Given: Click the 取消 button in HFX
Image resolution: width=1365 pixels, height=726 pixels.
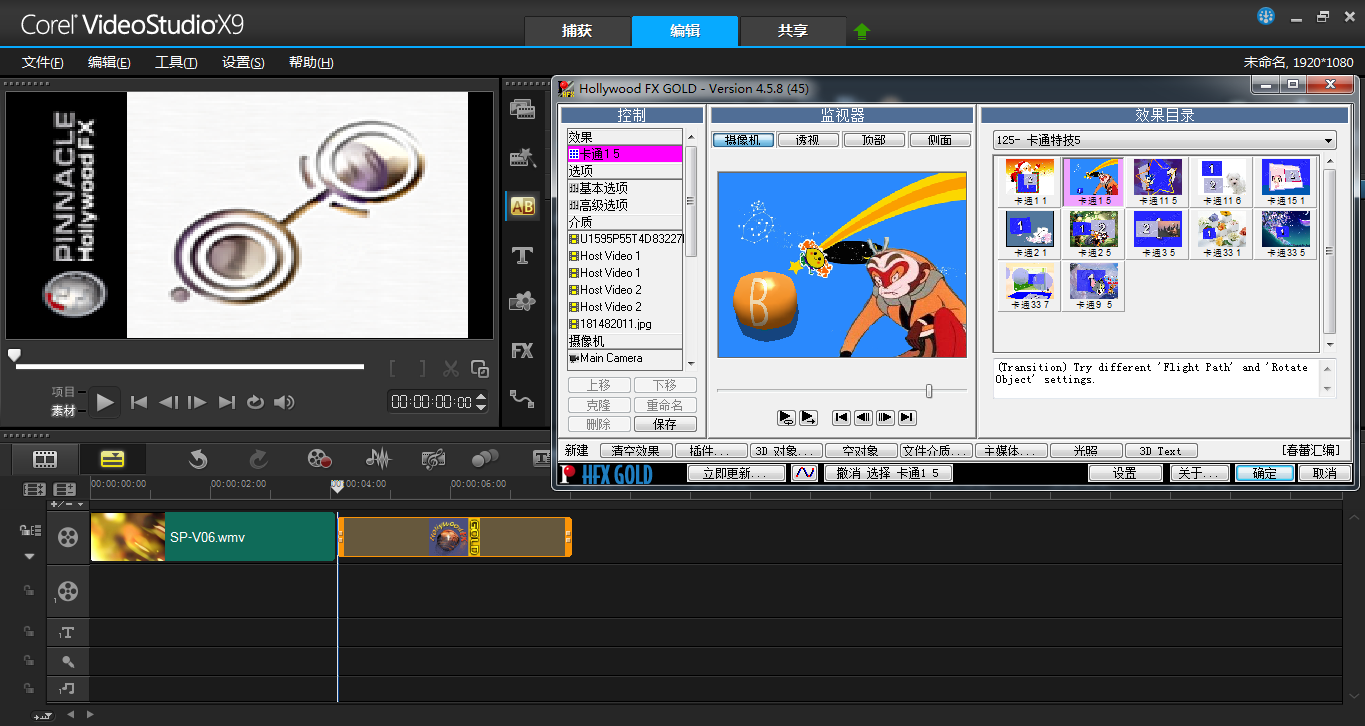Looking at the screenshot, I should (1324, 473).
